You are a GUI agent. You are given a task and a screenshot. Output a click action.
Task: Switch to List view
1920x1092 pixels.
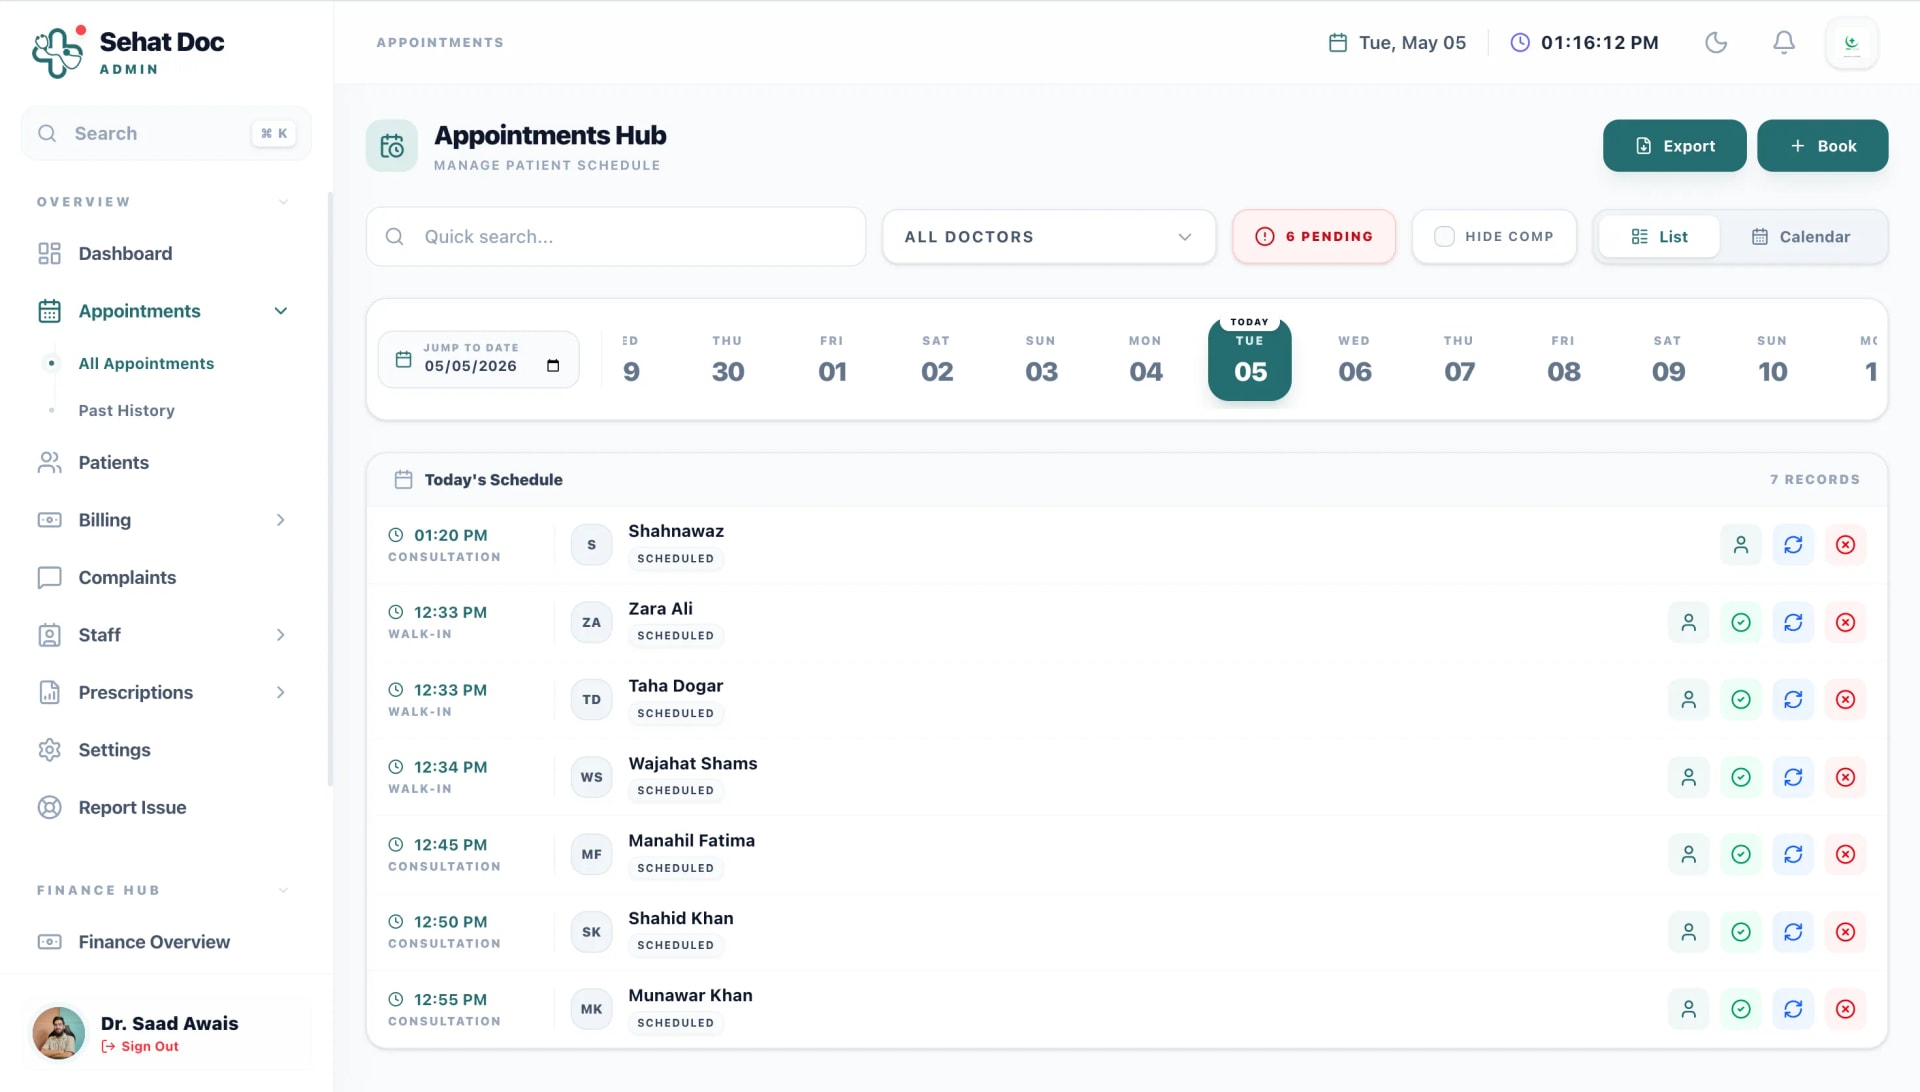coord(1659,237)
